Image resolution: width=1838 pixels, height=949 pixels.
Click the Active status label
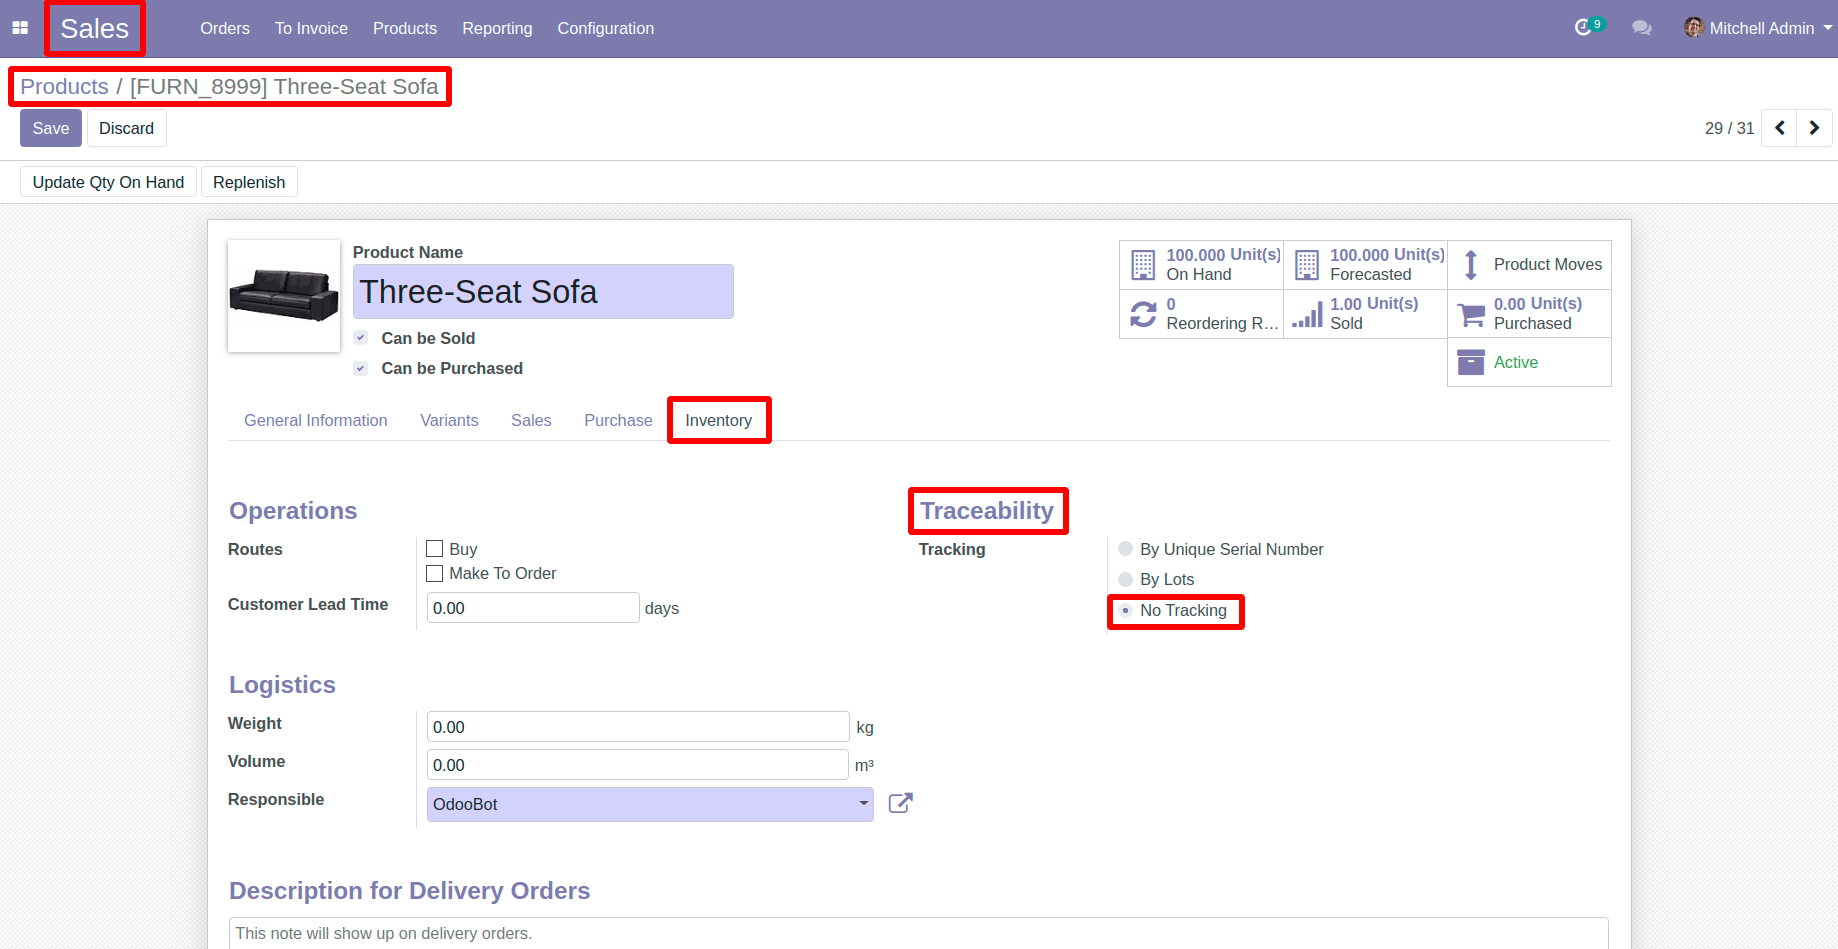(x=1516, y=362)
